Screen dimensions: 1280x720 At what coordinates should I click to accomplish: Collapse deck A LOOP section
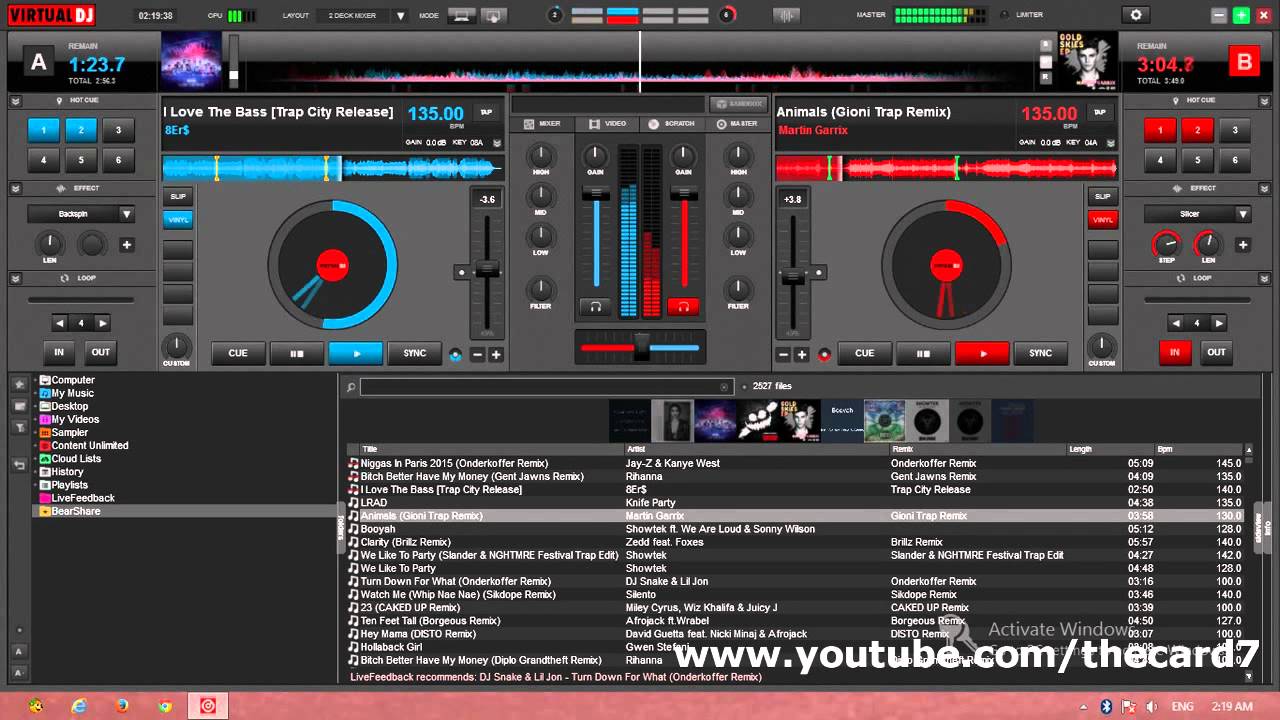[x=17, y=278]
